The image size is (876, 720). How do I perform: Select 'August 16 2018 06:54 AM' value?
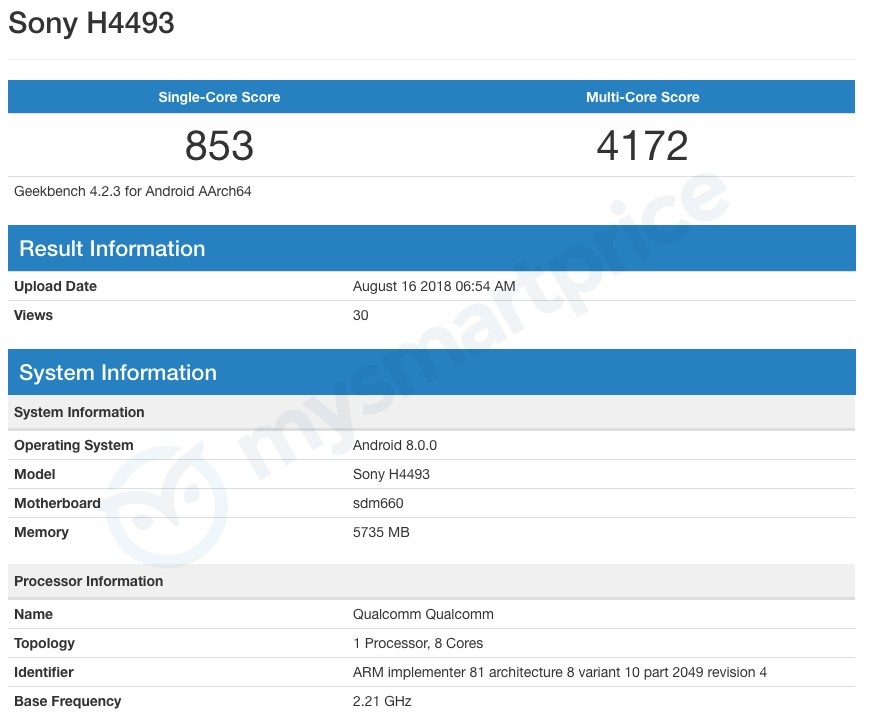pos(434,287)
